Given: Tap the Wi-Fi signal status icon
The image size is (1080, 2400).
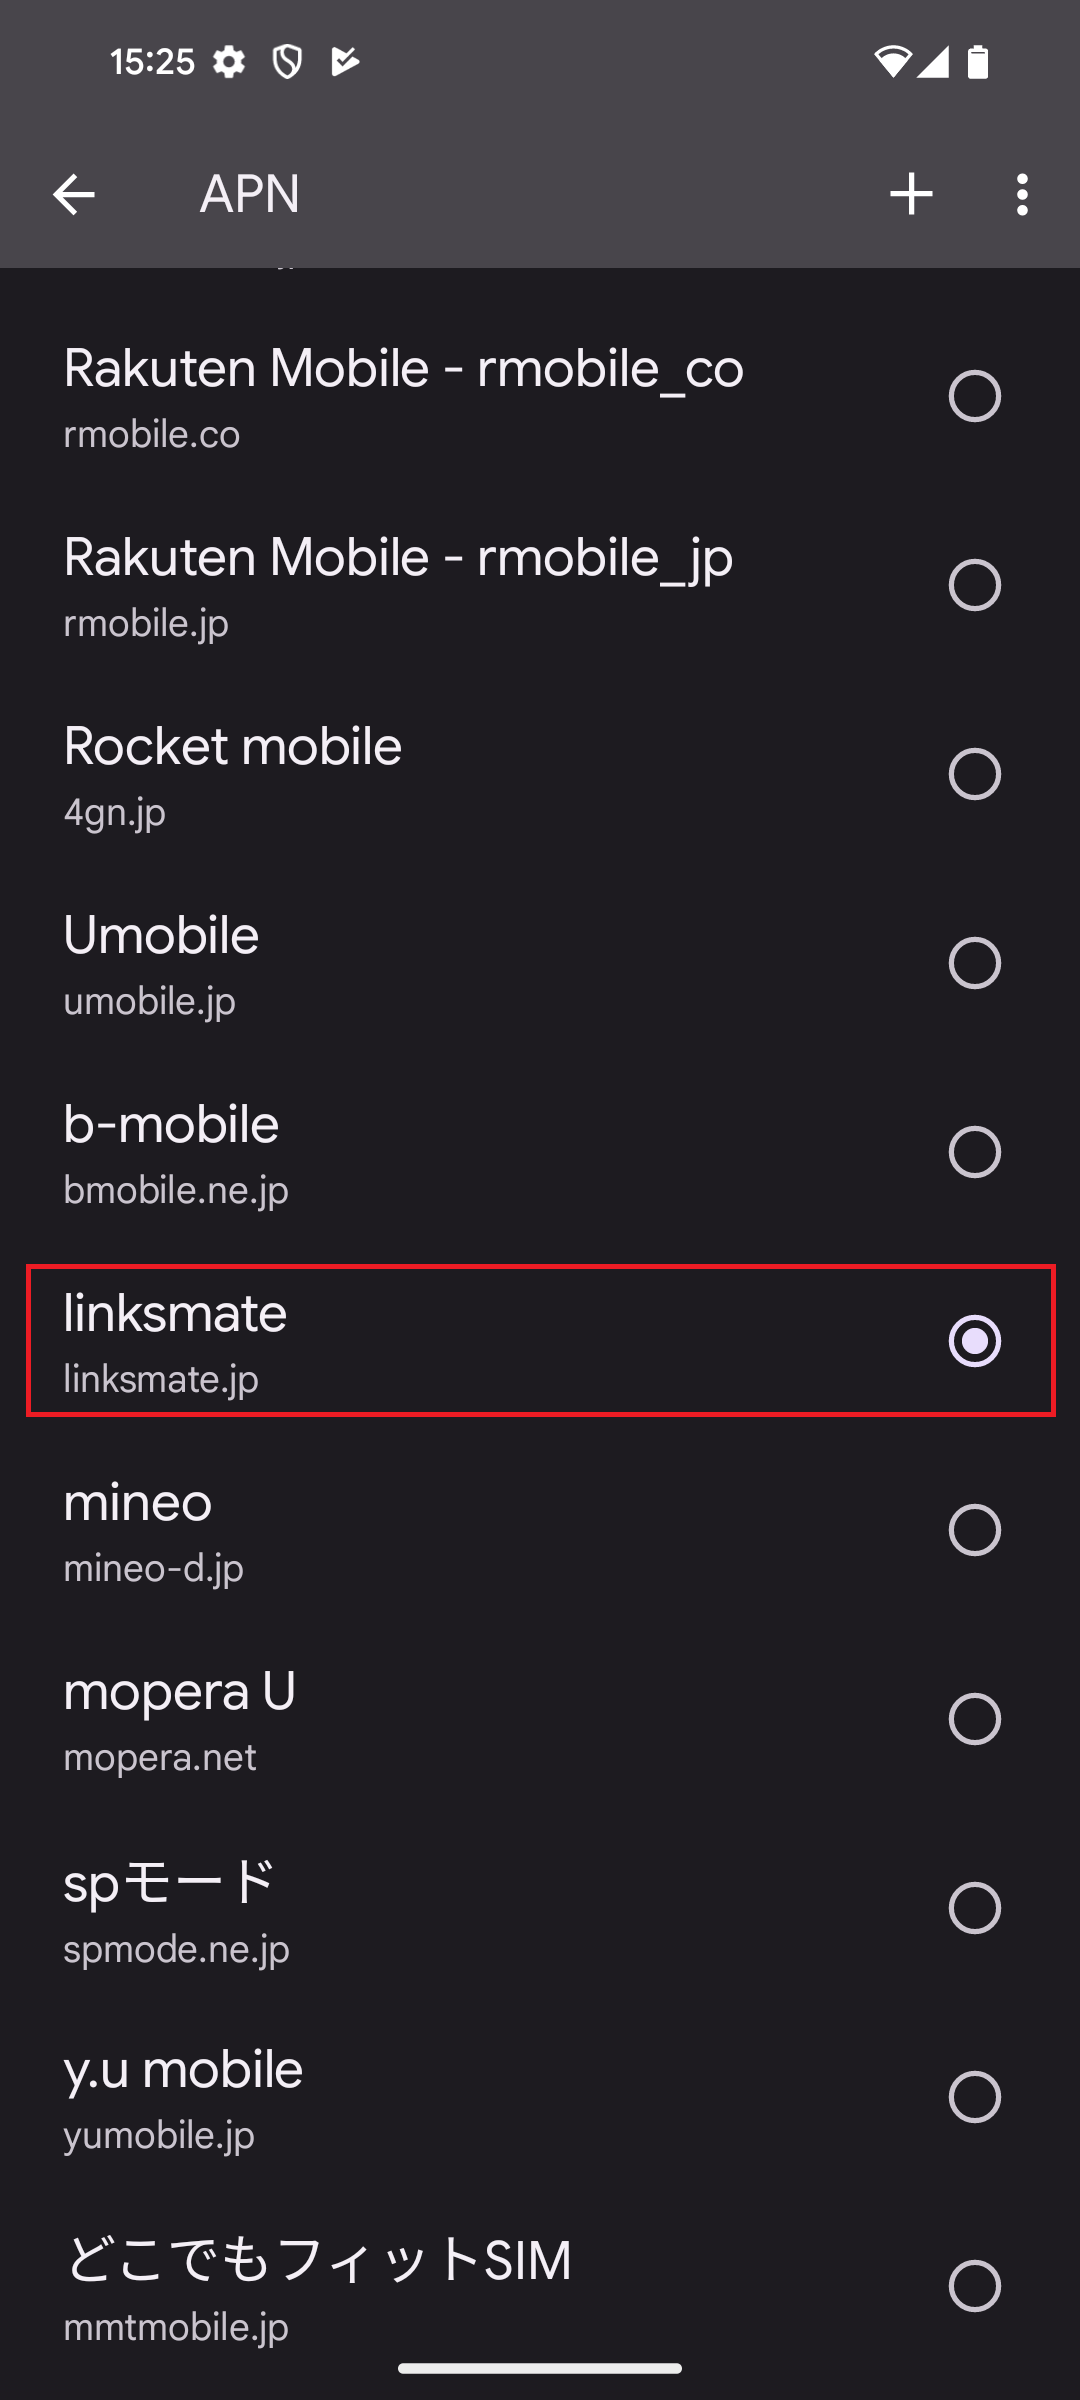Looking at the screenshot, I should pyautogui.click(x=891, y=62).
